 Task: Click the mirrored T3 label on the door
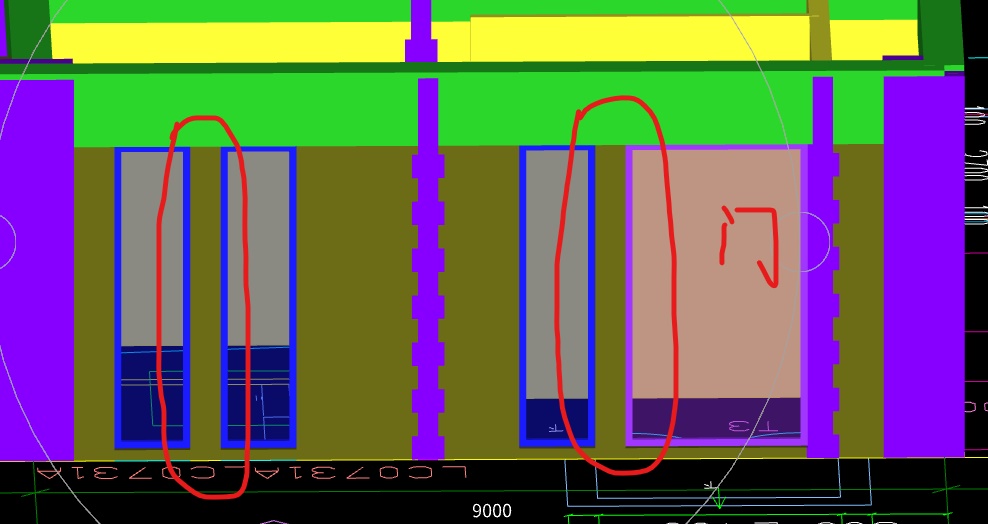tap(753, 426)
